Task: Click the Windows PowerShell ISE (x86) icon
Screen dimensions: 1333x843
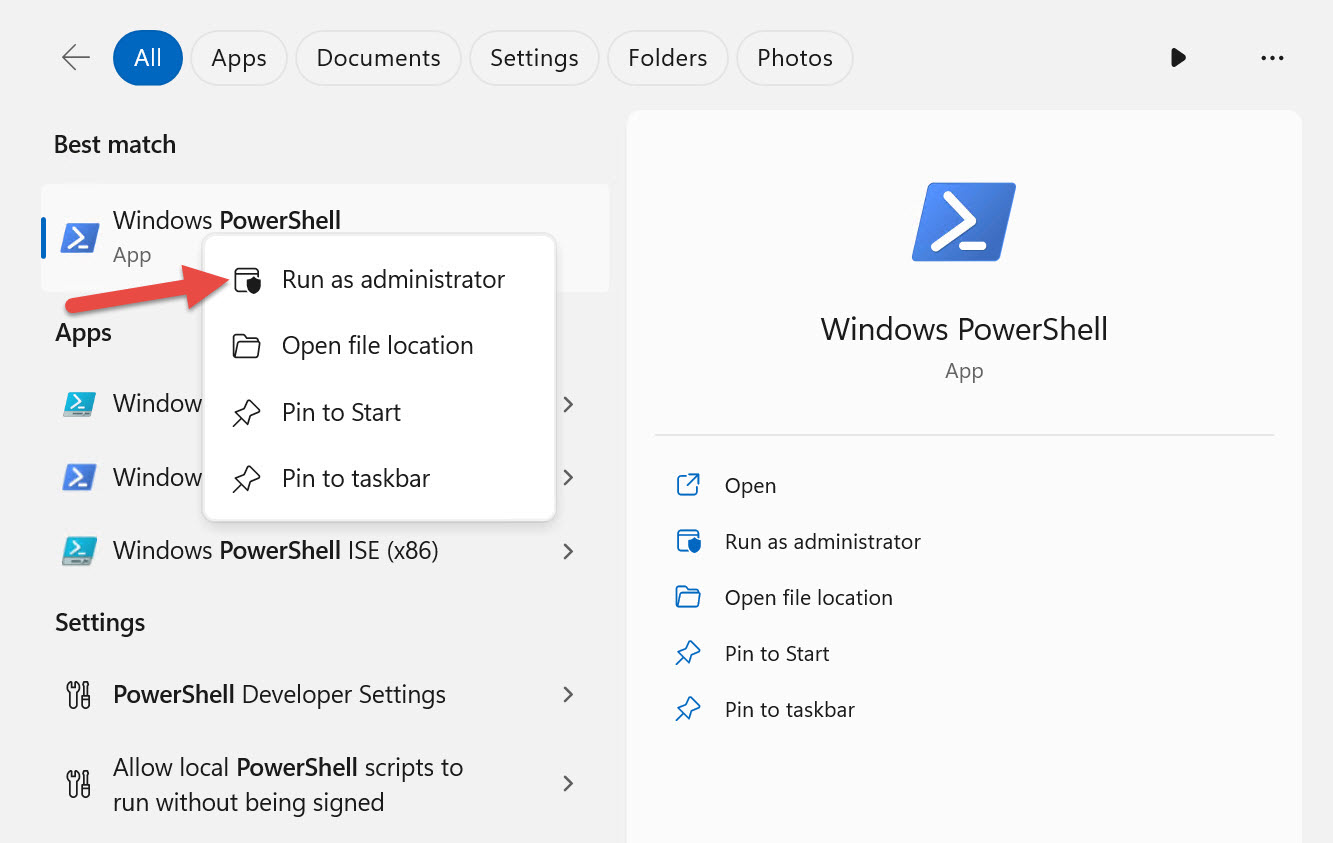Action: click(78, 551)
